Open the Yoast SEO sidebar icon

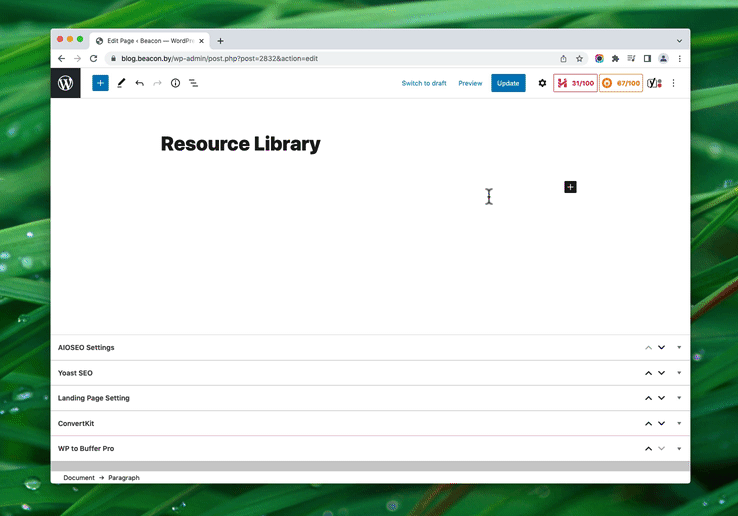(x=654, y=83)
